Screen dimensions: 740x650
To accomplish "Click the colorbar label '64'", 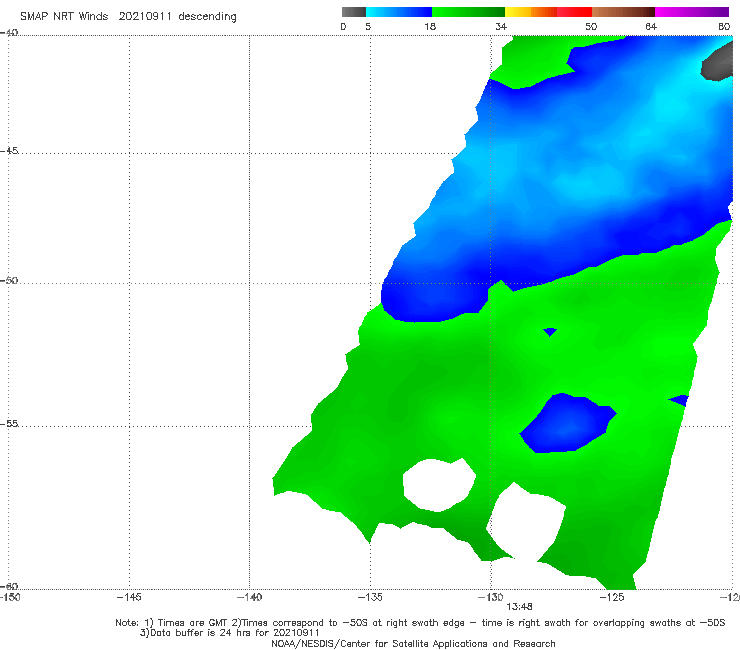I will click(651, 26).
